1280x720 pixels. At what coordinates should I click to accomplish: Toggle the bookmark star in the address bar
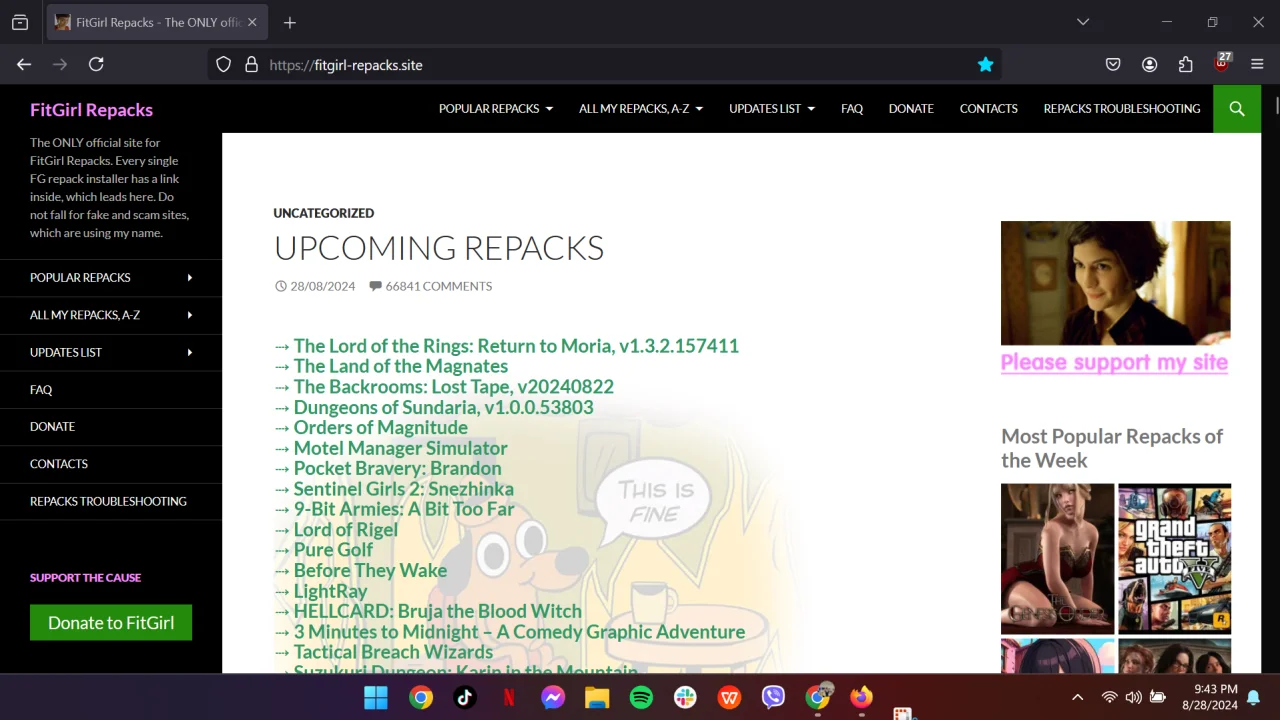coord(985,64)
